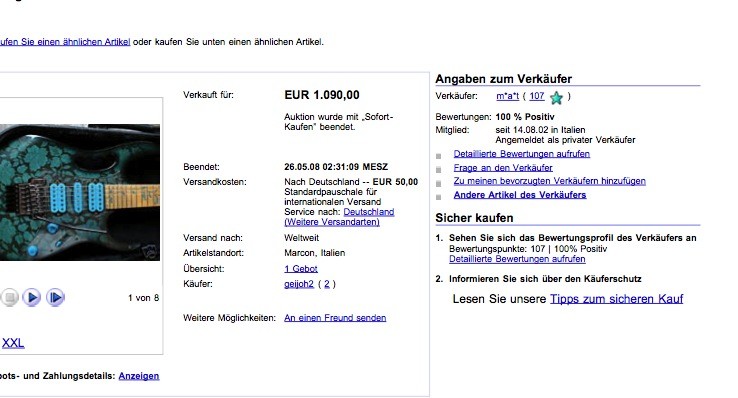Open Detaillierte Bewertungen aufrufen in seller info
The height and width of the screenshot is (398, 738).
click(521, 154)
